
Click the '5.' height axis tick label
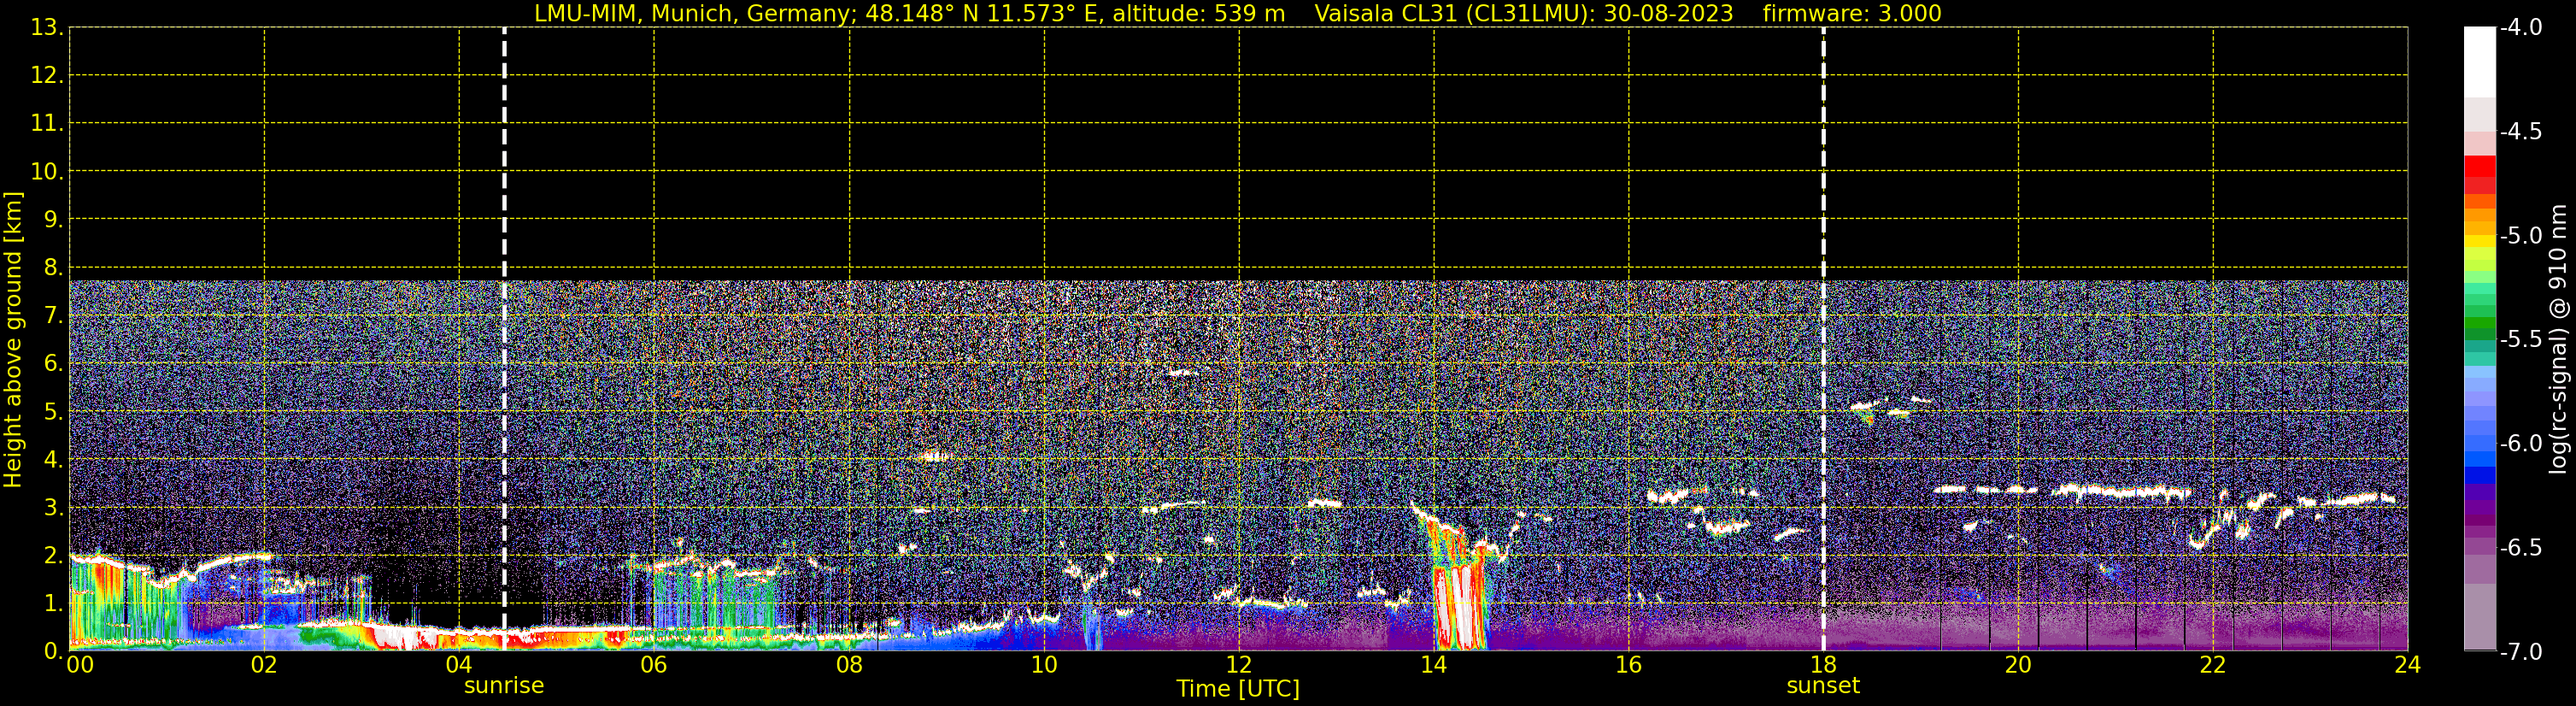[x=53, y=412]
